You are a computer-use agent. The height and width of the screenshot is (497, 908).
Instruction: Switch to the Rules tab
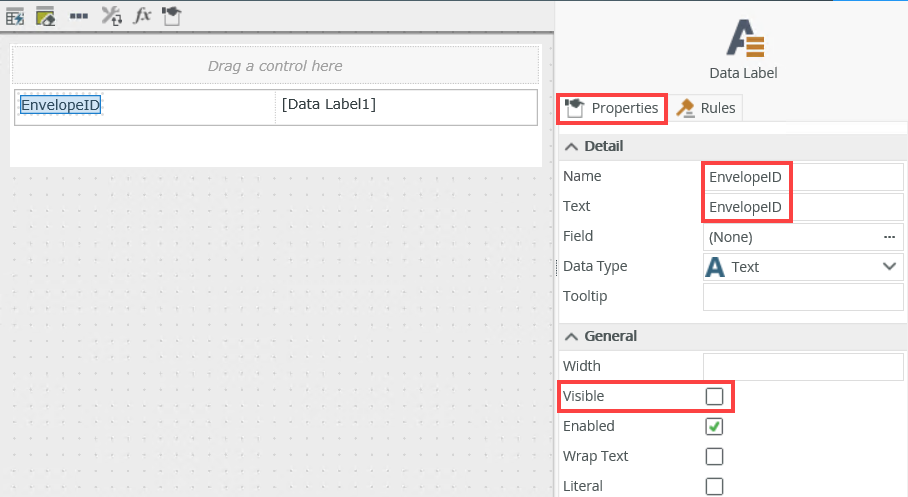point(707,108)
